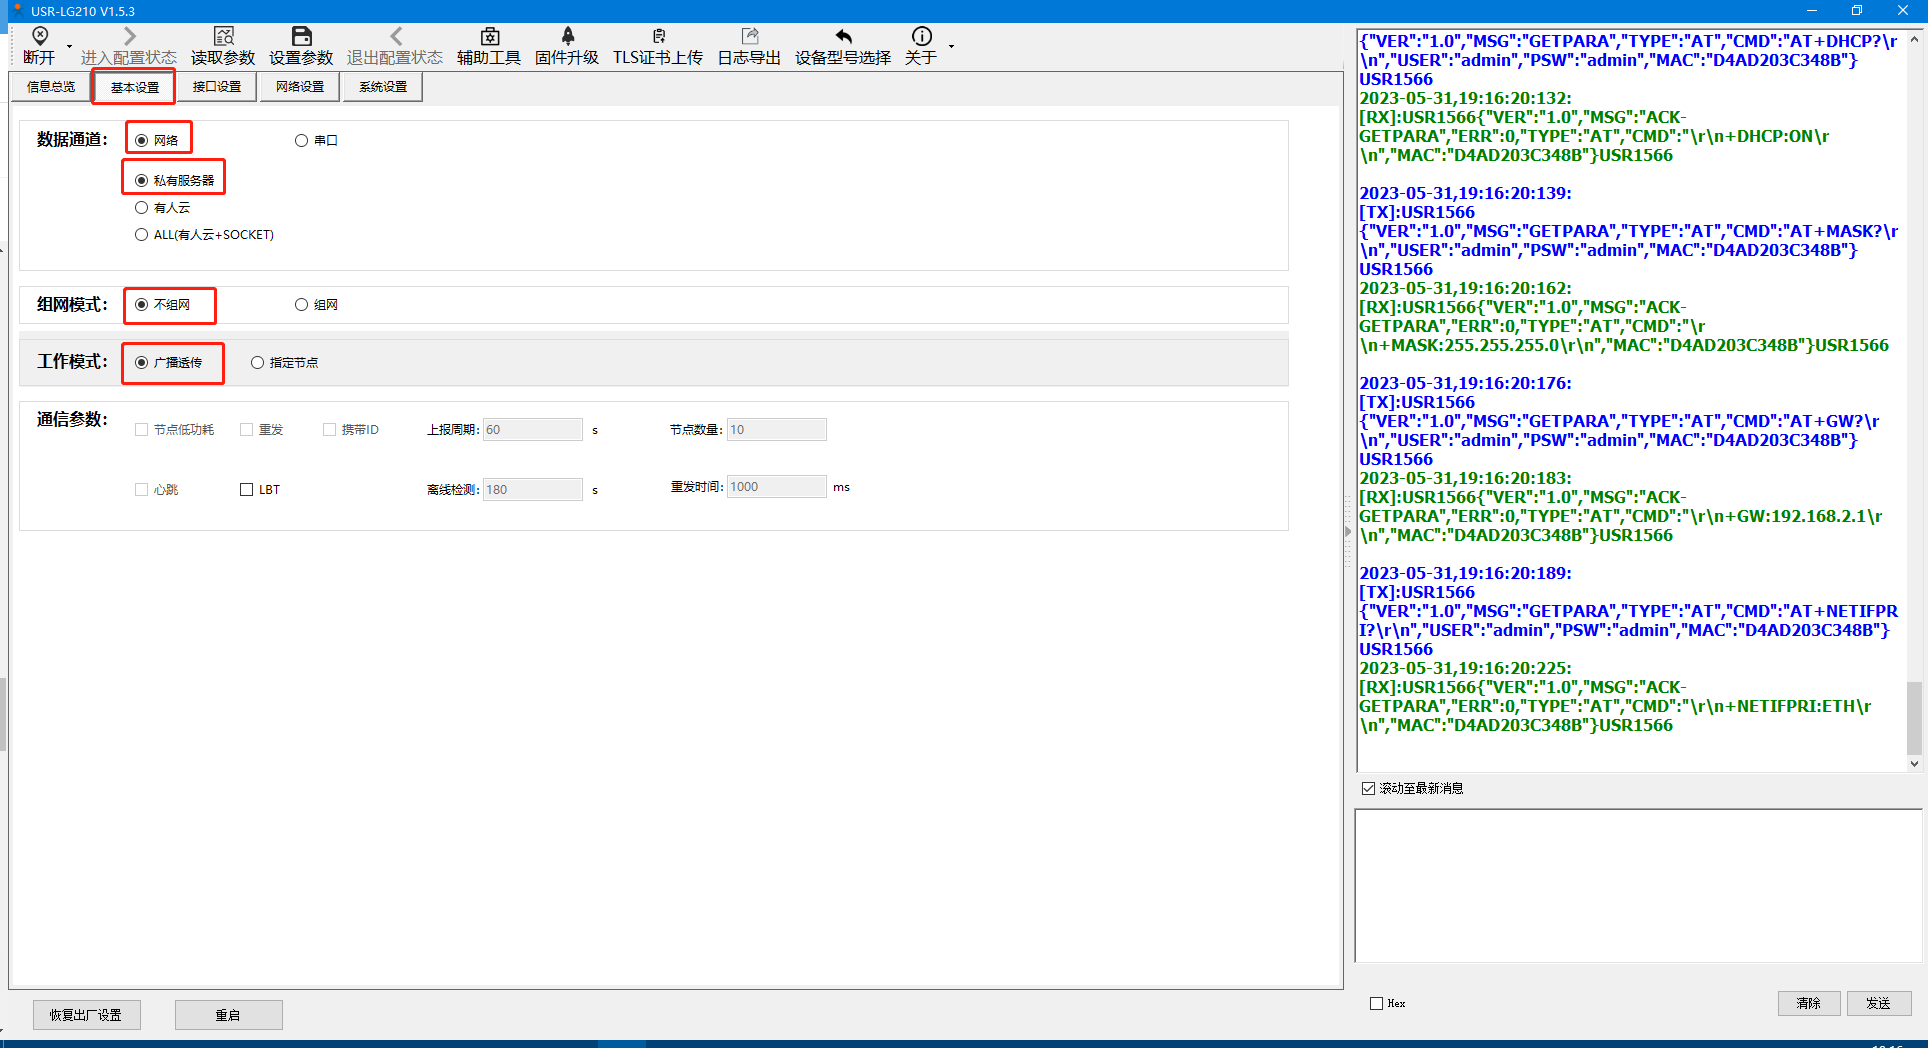This screenshot has height=1048, width=1928.
Task: Click in the send message text box
Action: (x=1637, y=885)
